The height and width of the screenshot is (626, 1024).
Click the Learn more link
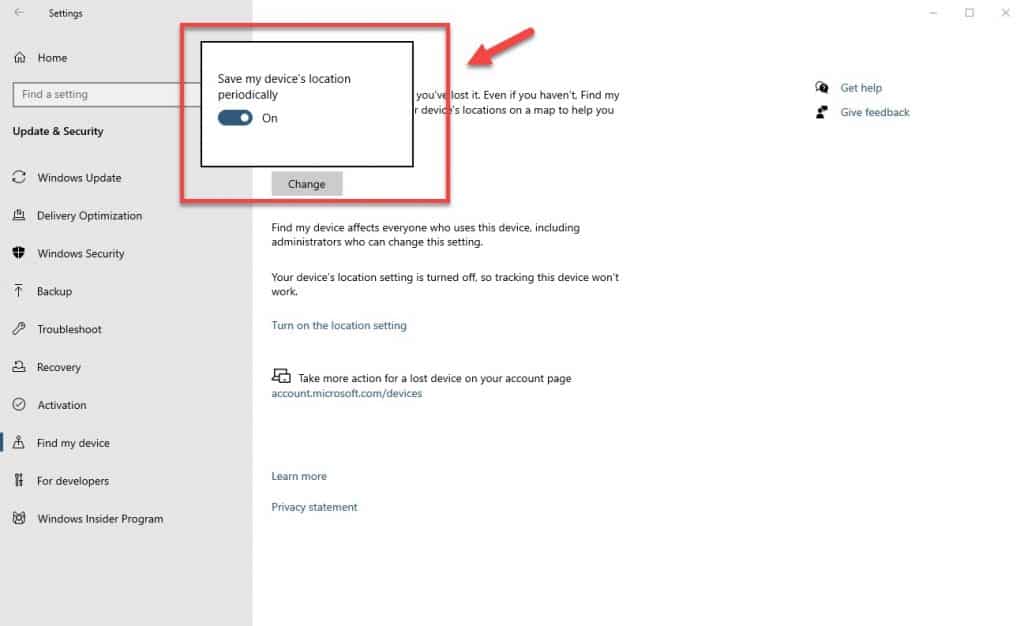299,476
